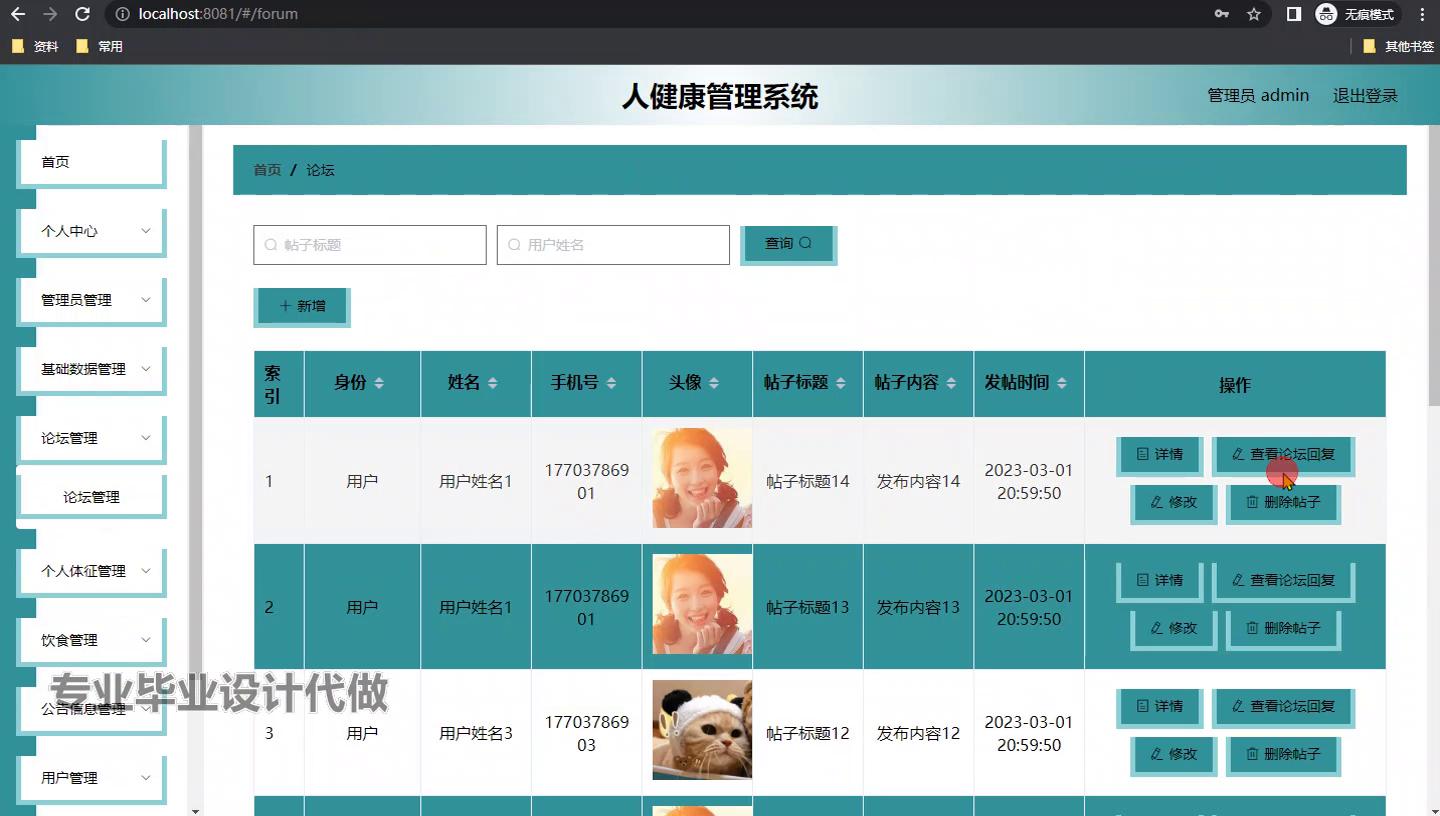Sort table by 发帖时间 column arrows
The image size is (1440, 816).
(1062, 384)
